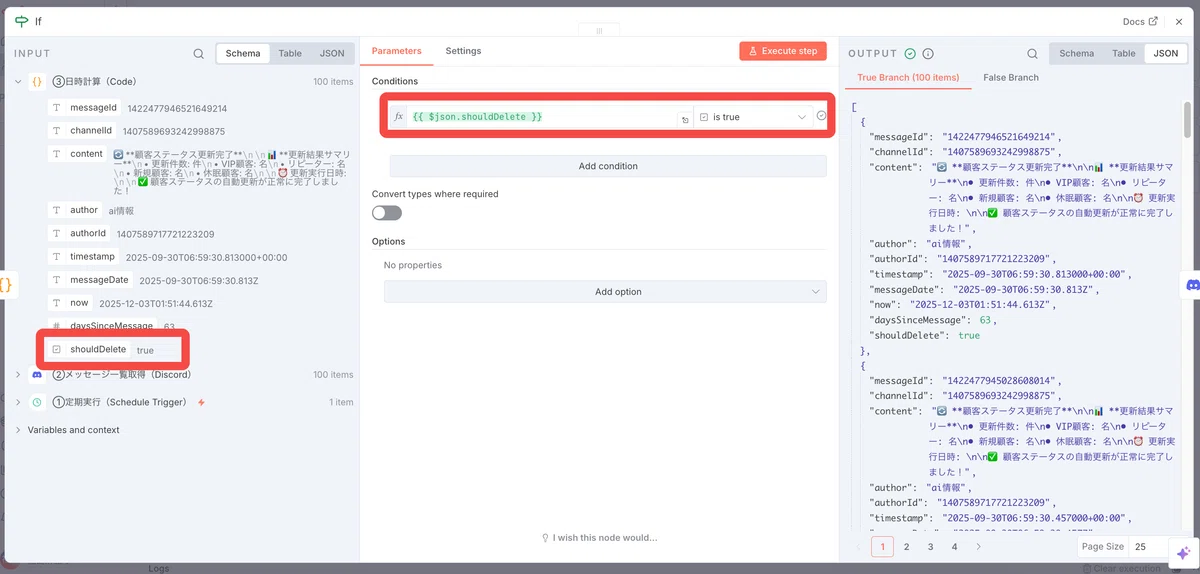Click the condition options circle icon
1200x574 pixels.
coord(821,116)
